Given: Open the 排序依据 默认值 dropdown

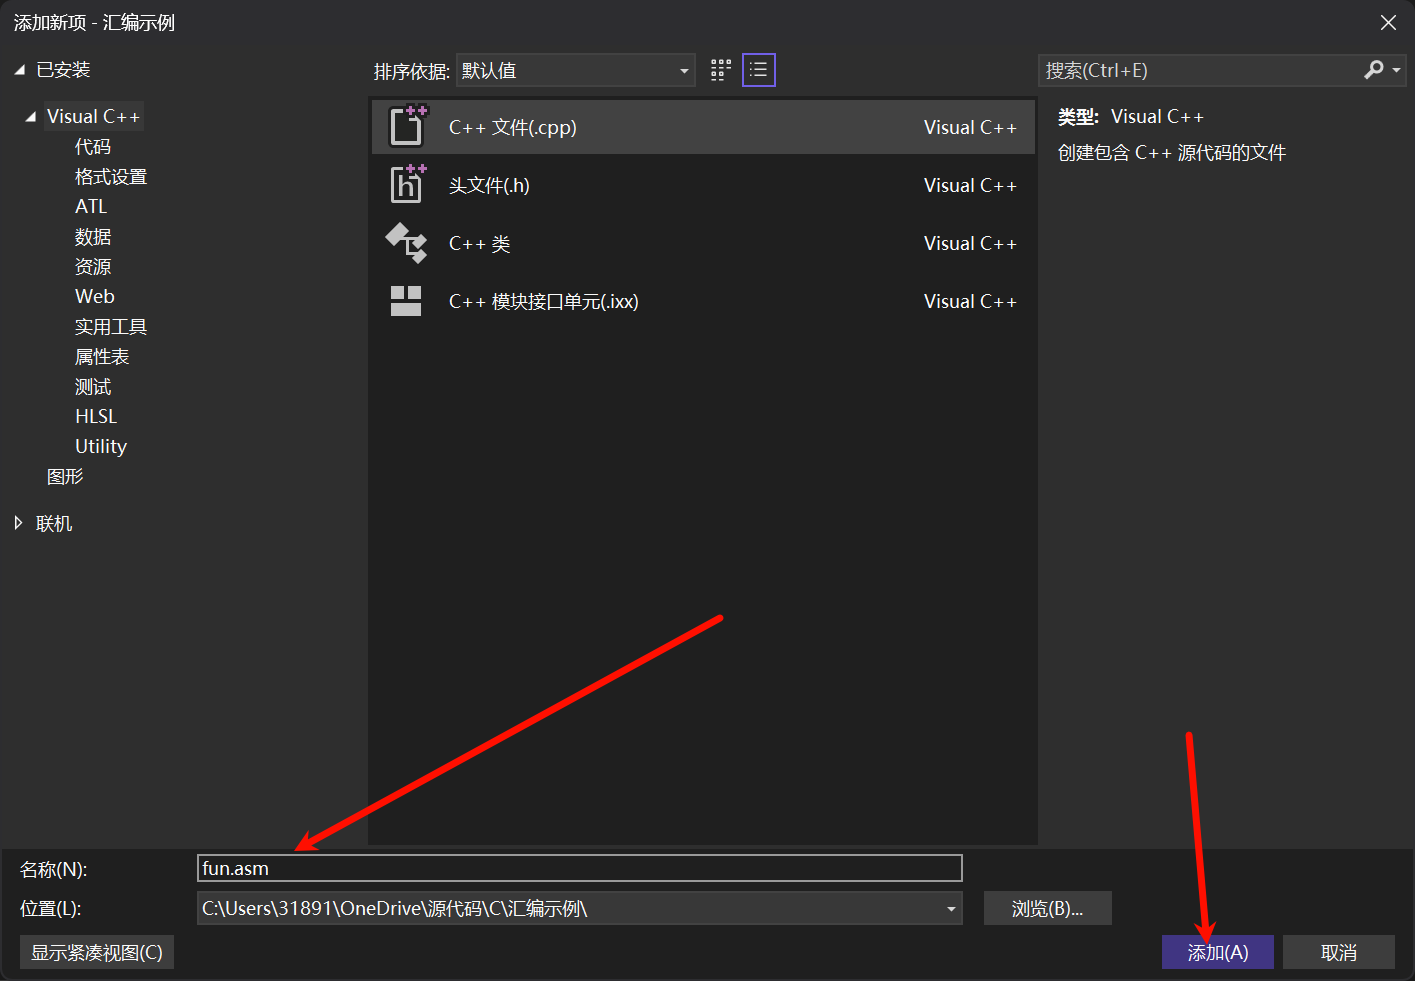Looking at the screenshot, I should pos(576,70).
